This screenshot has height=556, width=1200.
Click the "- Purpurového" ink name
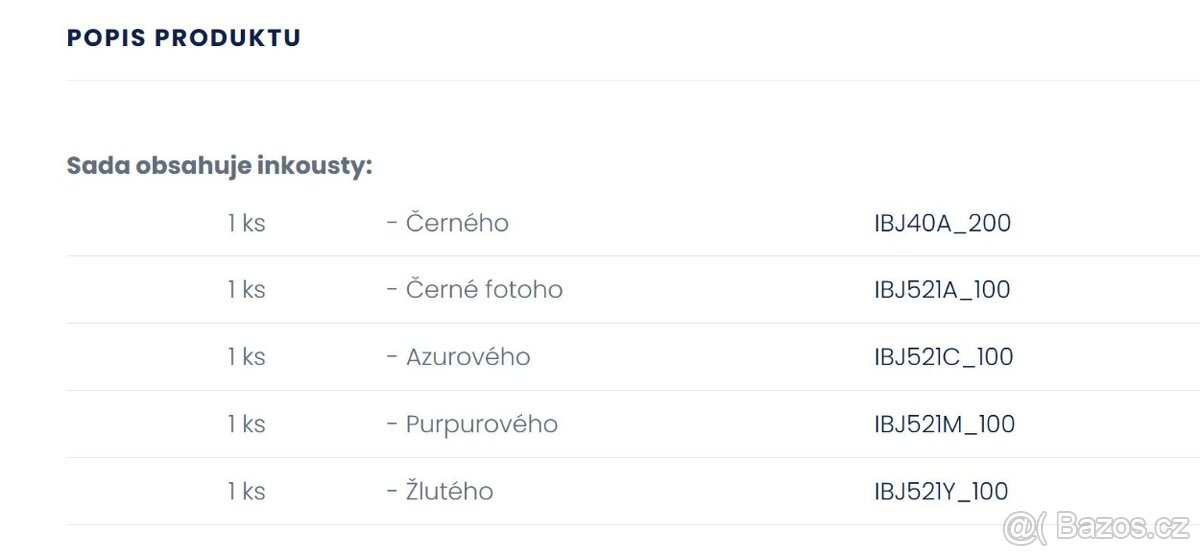(472, 424)
